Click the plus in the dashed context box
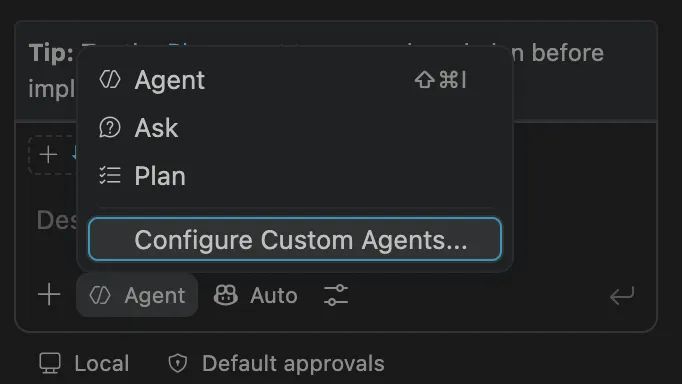The width and height of the screenshot is (682, 384). click(48, 155)
